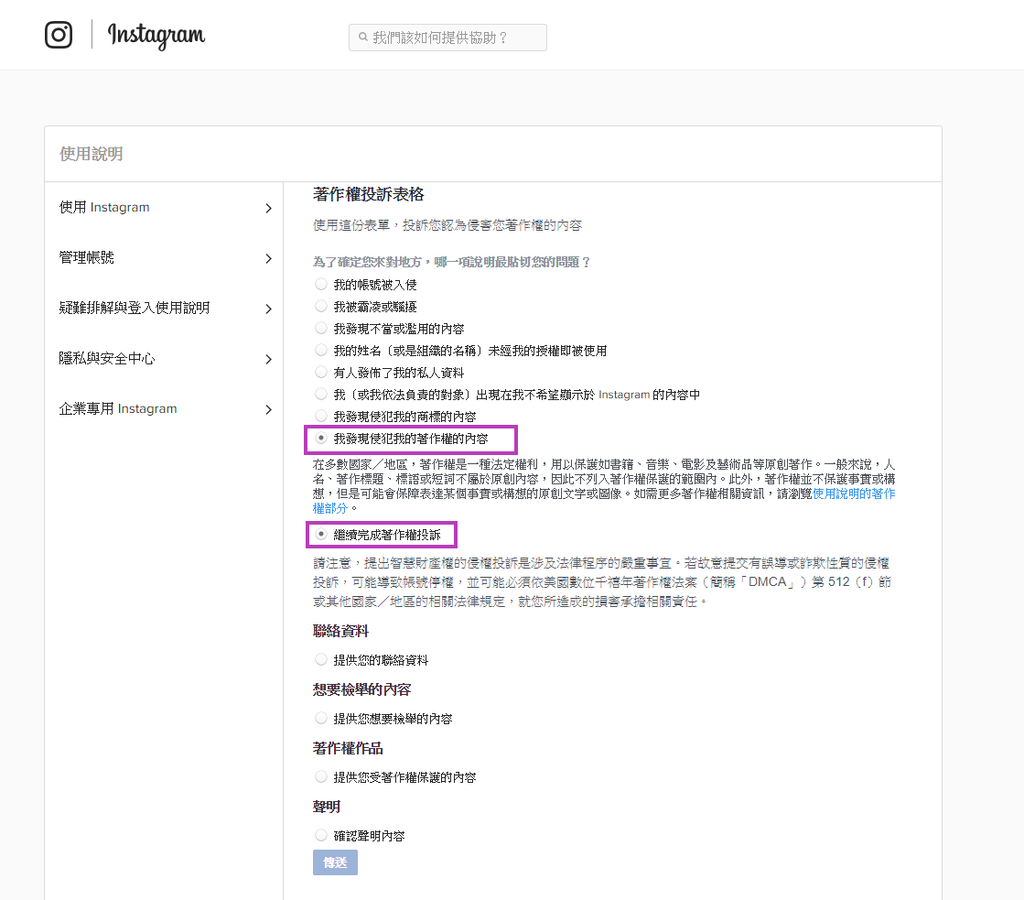Screen dimensions: 1024x900
Task: Select the 我被霸凌或騷擾 radio option
Action: 321,306
